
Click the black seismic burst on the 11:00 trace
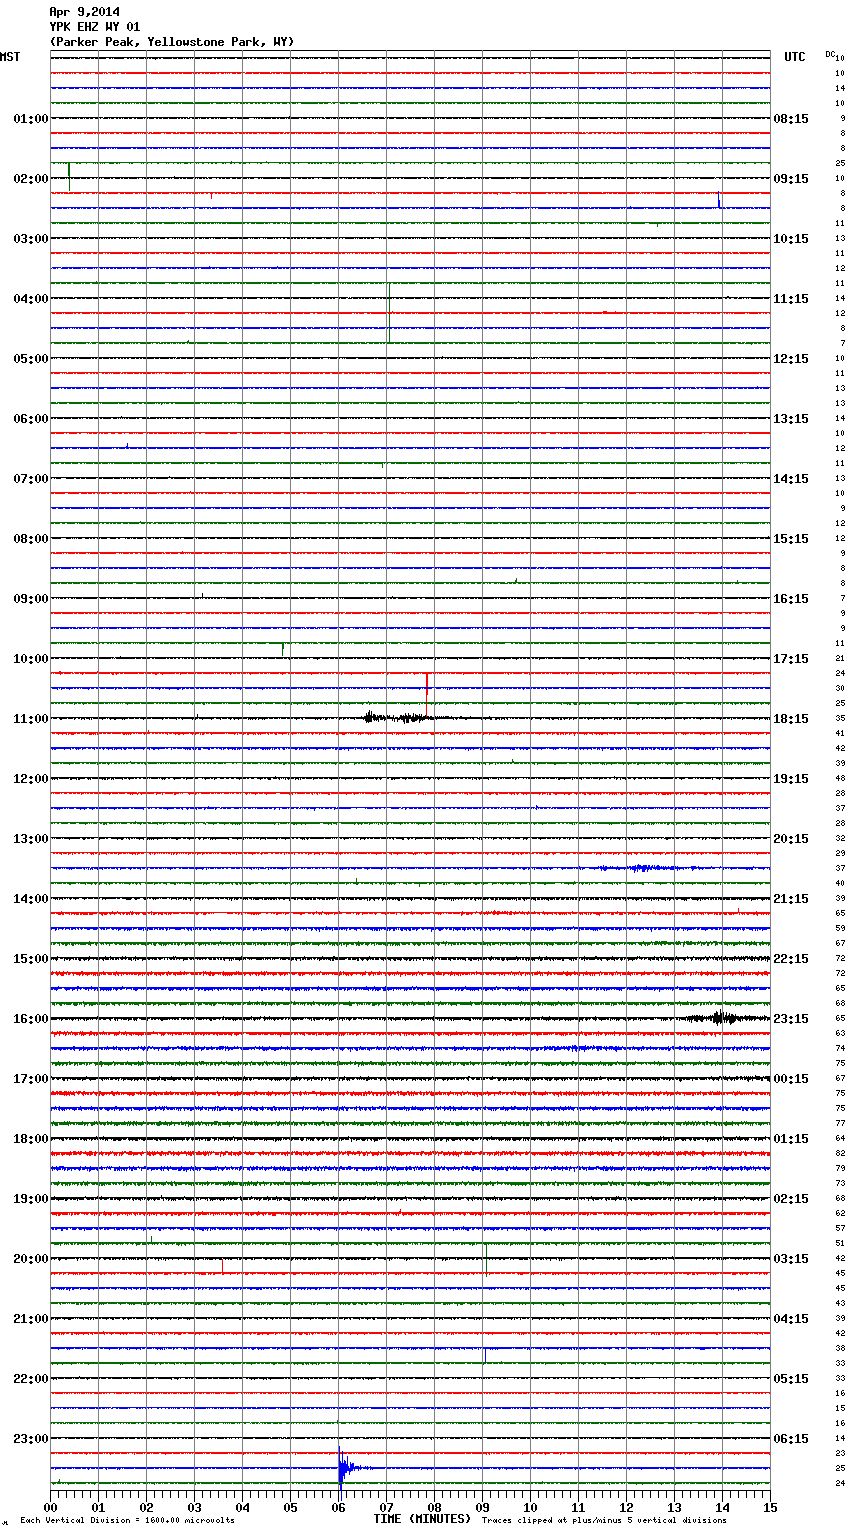[398, 717]
